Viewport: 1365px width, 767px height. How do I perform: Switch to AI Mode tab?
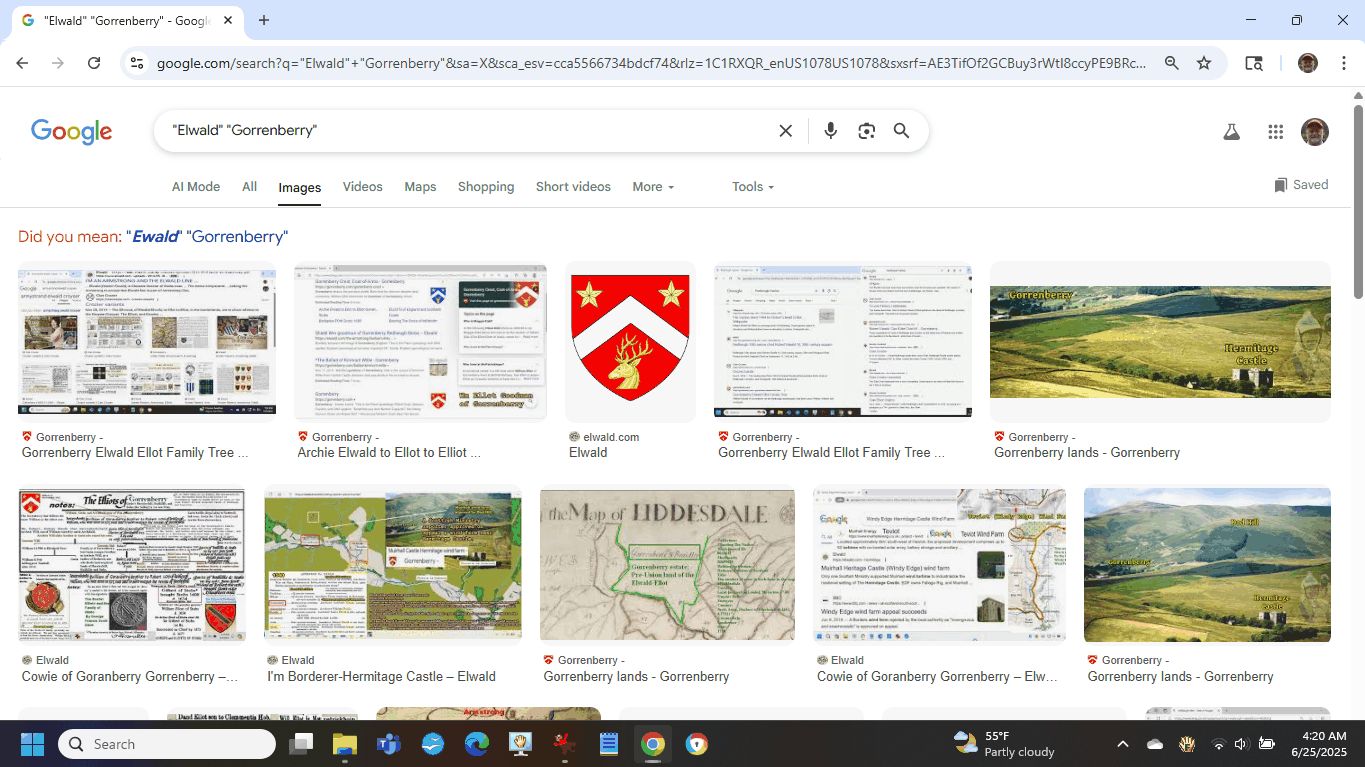pyautogui.click(x=196, y=187)
